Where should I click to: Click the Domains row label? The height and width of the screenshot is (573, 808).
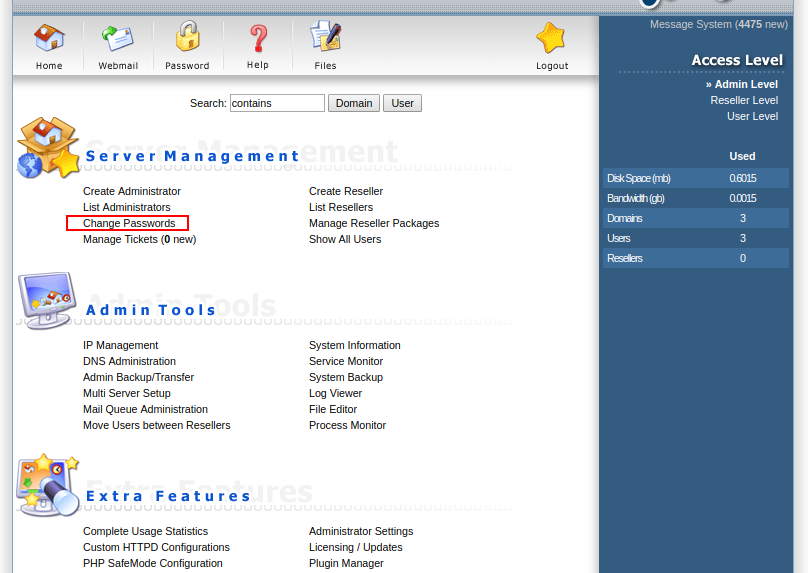point(625,218)
